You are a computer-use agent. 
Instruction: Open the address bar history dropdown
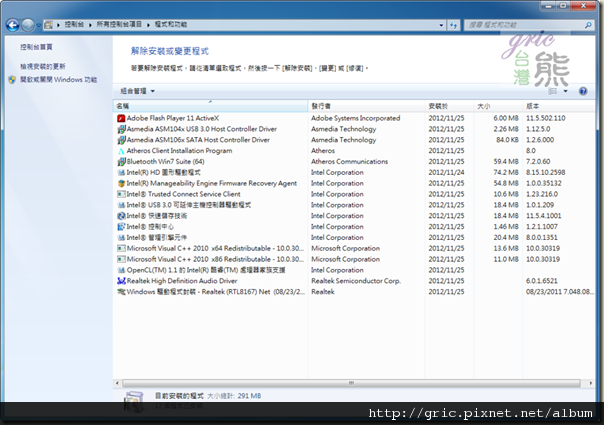(441, 25)
